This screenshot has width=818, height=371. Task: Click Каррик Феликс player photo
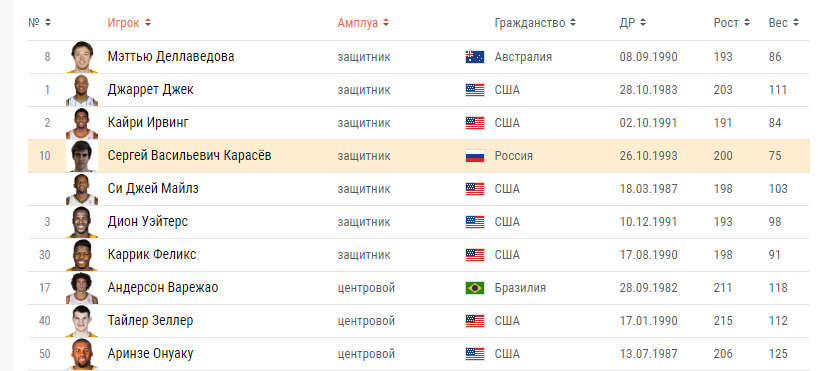click(82, 255)
